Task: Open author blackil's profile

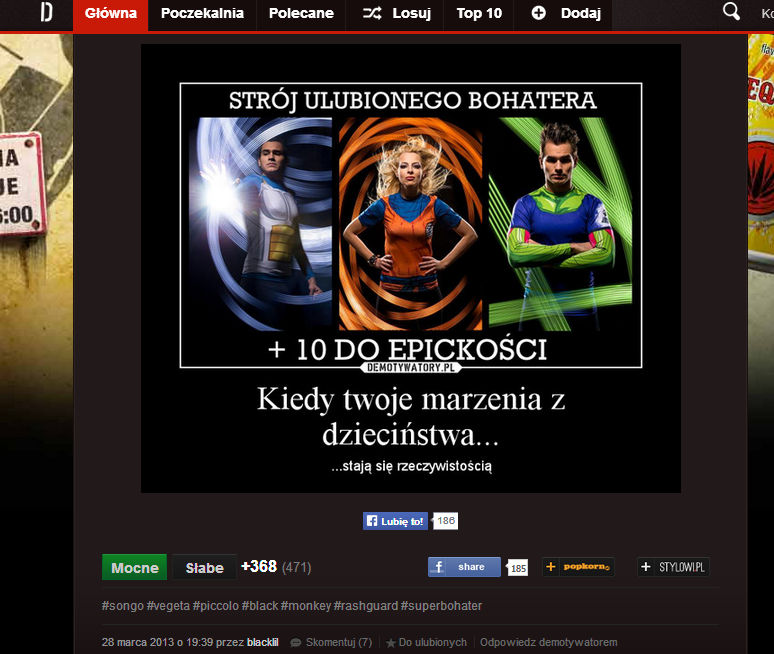Action: point(263,642)
